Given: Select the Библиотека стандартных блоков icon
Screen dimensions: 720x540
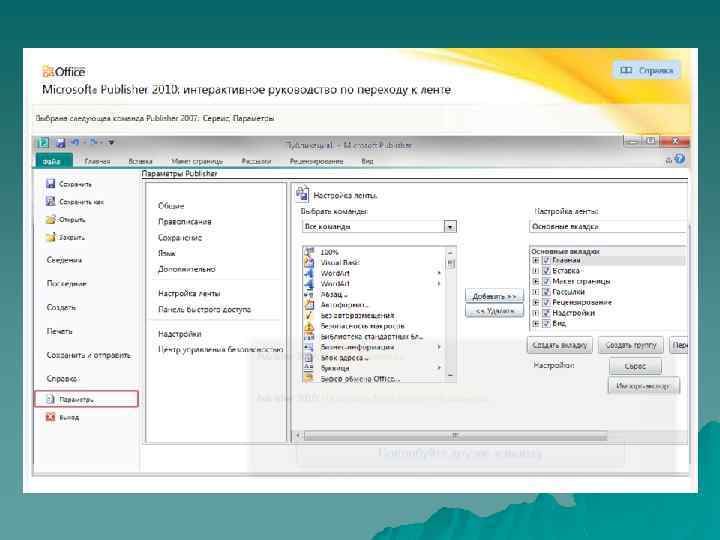Looking at the screenshot, I should (x=309, y=337).
